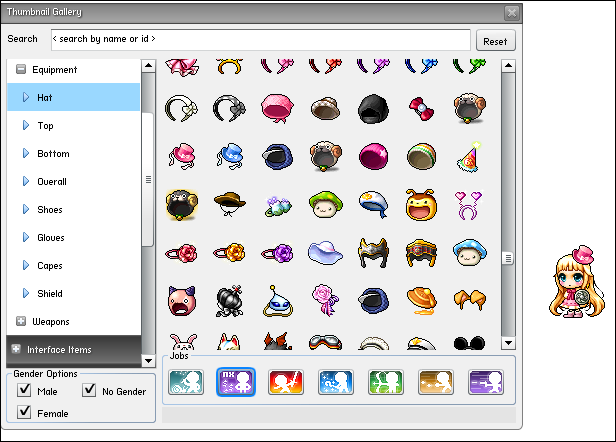Filter by the purple pirate job icon
This screenshot has width=616, height=442.
point(486,382)
